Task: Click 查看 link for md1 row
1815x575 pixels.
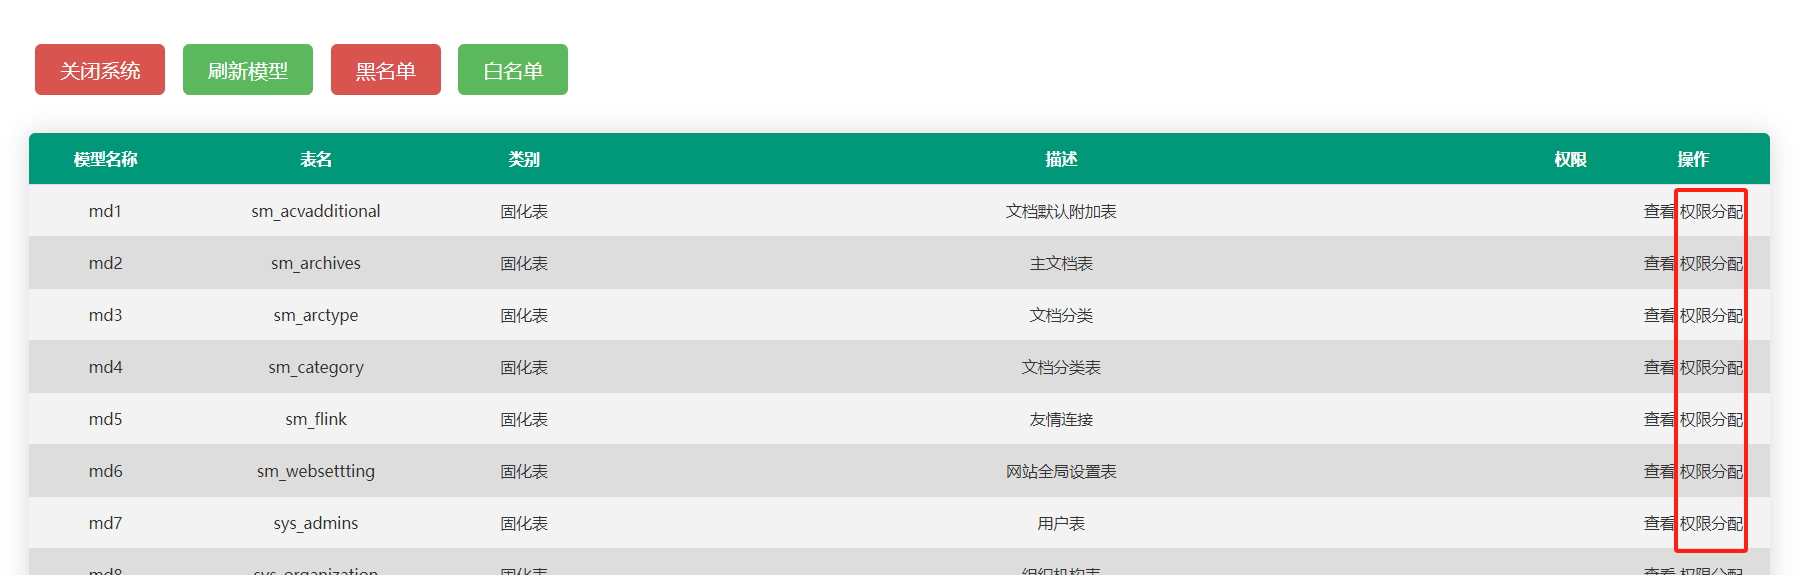Action: [x=1658, y=211]
